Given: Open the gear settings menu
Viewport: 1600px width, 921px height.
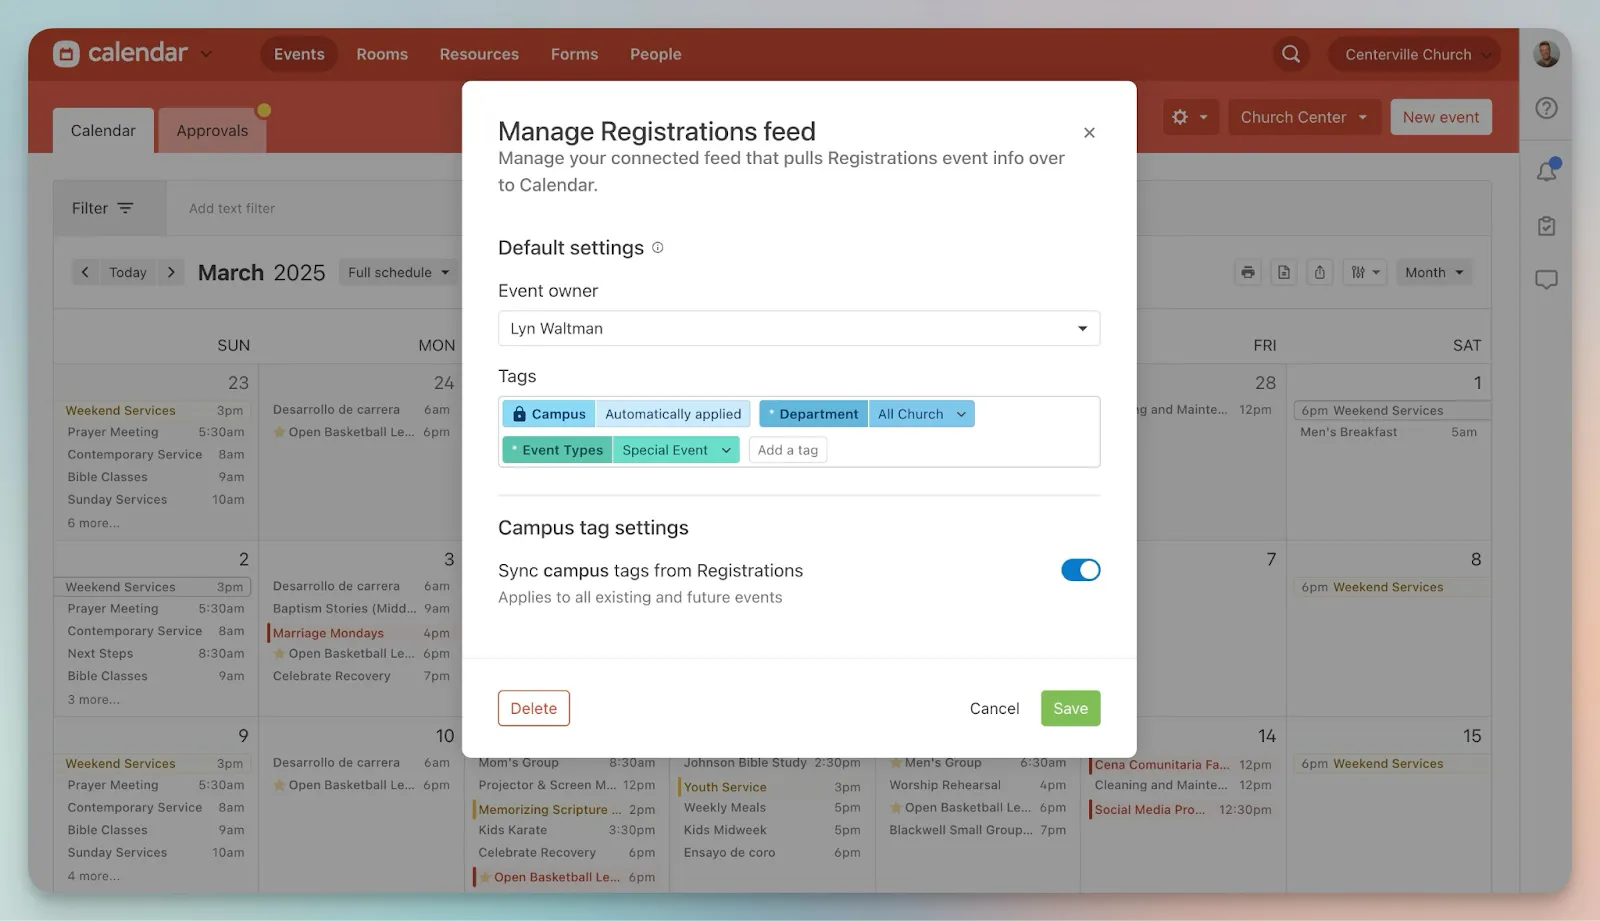Looking at the screenshot, I should click(1189, 117).
